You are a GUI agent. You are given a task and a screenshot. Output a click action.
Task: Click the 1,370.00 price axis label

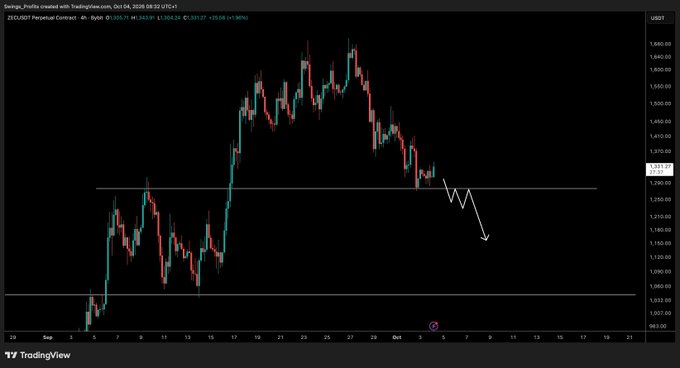coord(660,151)
